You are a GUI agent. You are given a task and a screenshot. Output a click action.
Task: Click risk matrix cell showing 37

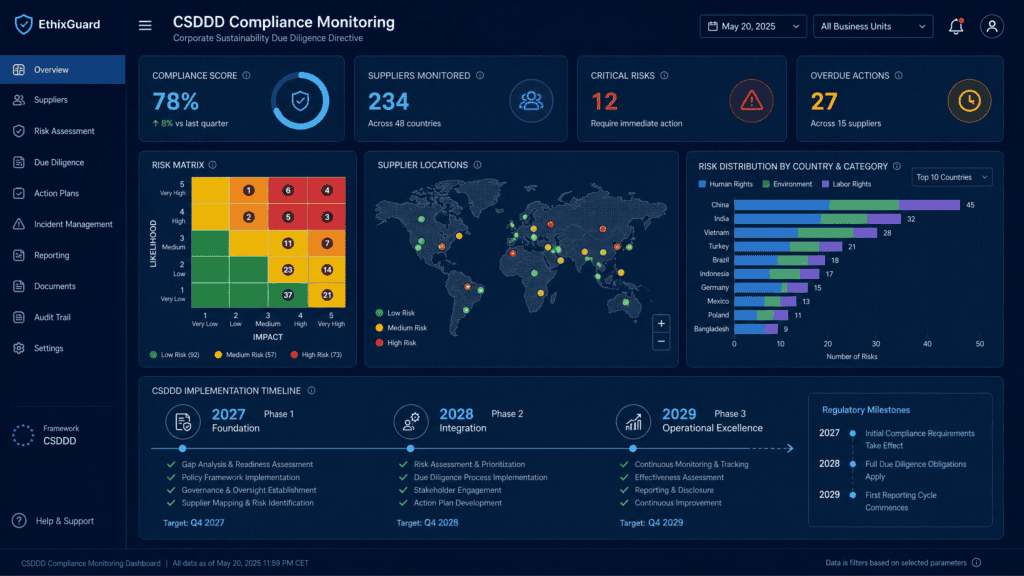pyautogui.click(x=287, y=295)
